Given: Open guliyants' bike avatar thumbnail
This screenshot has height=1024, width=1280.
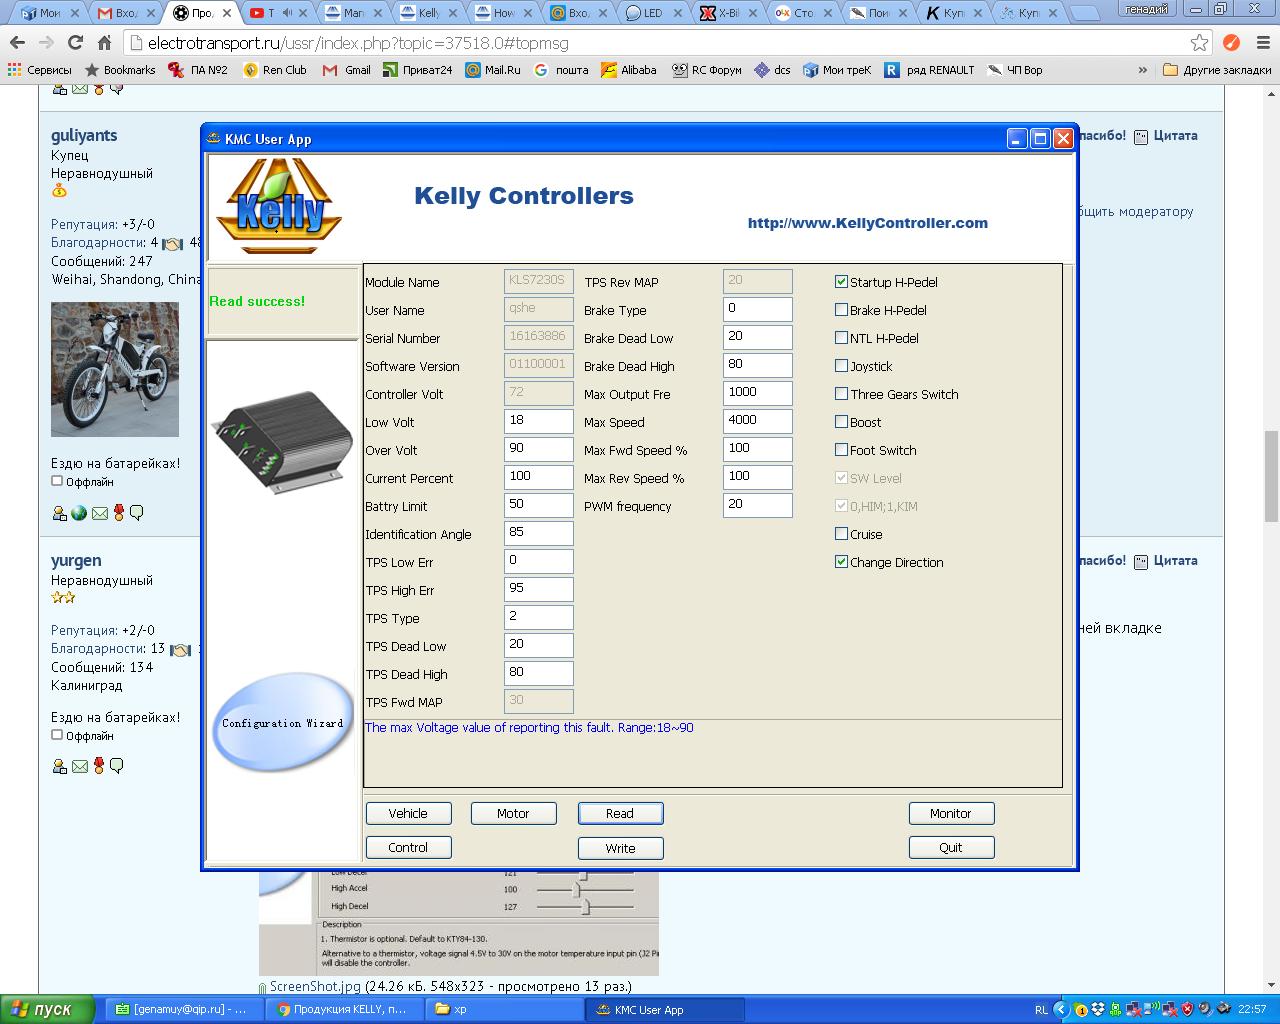Looking at the screenshot, I should tap(115, 370).
